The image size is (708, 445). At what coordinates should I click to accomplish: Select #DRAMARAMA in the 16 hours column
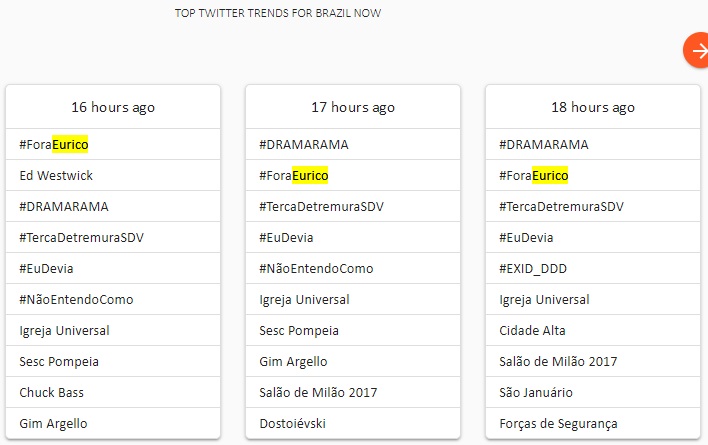pyautogui.click(x=64, y=207)
